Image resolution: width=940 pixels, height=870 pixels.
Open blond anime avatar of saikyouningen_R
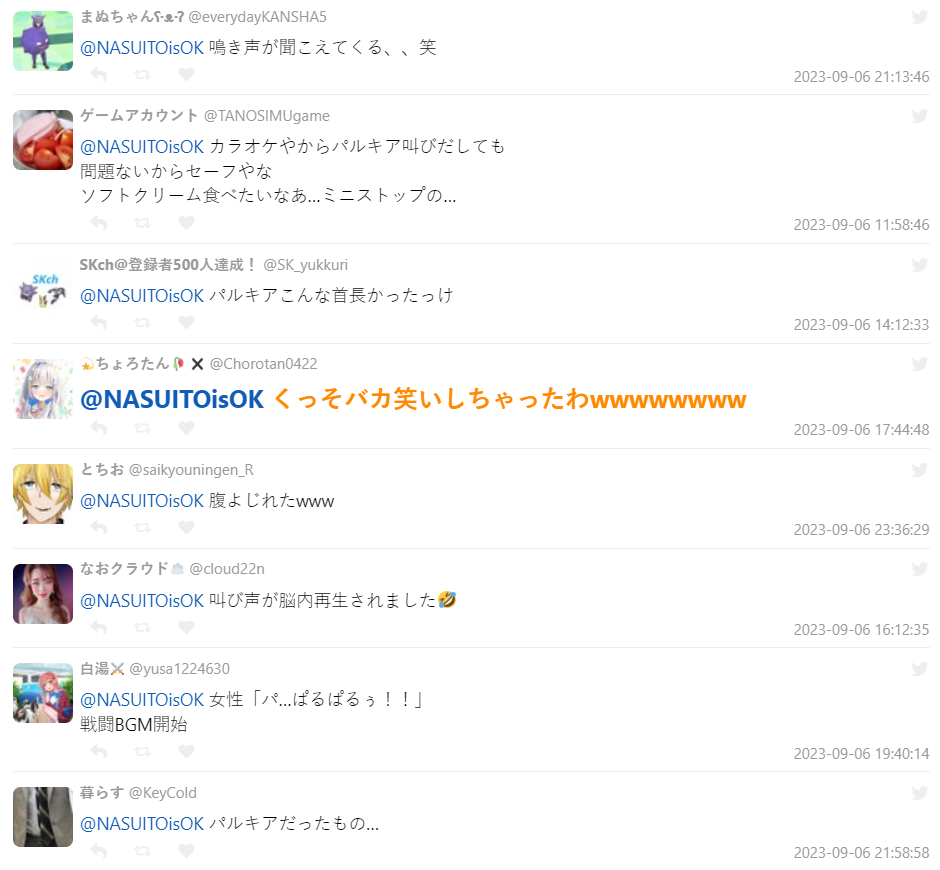click(x=43, y=494)
